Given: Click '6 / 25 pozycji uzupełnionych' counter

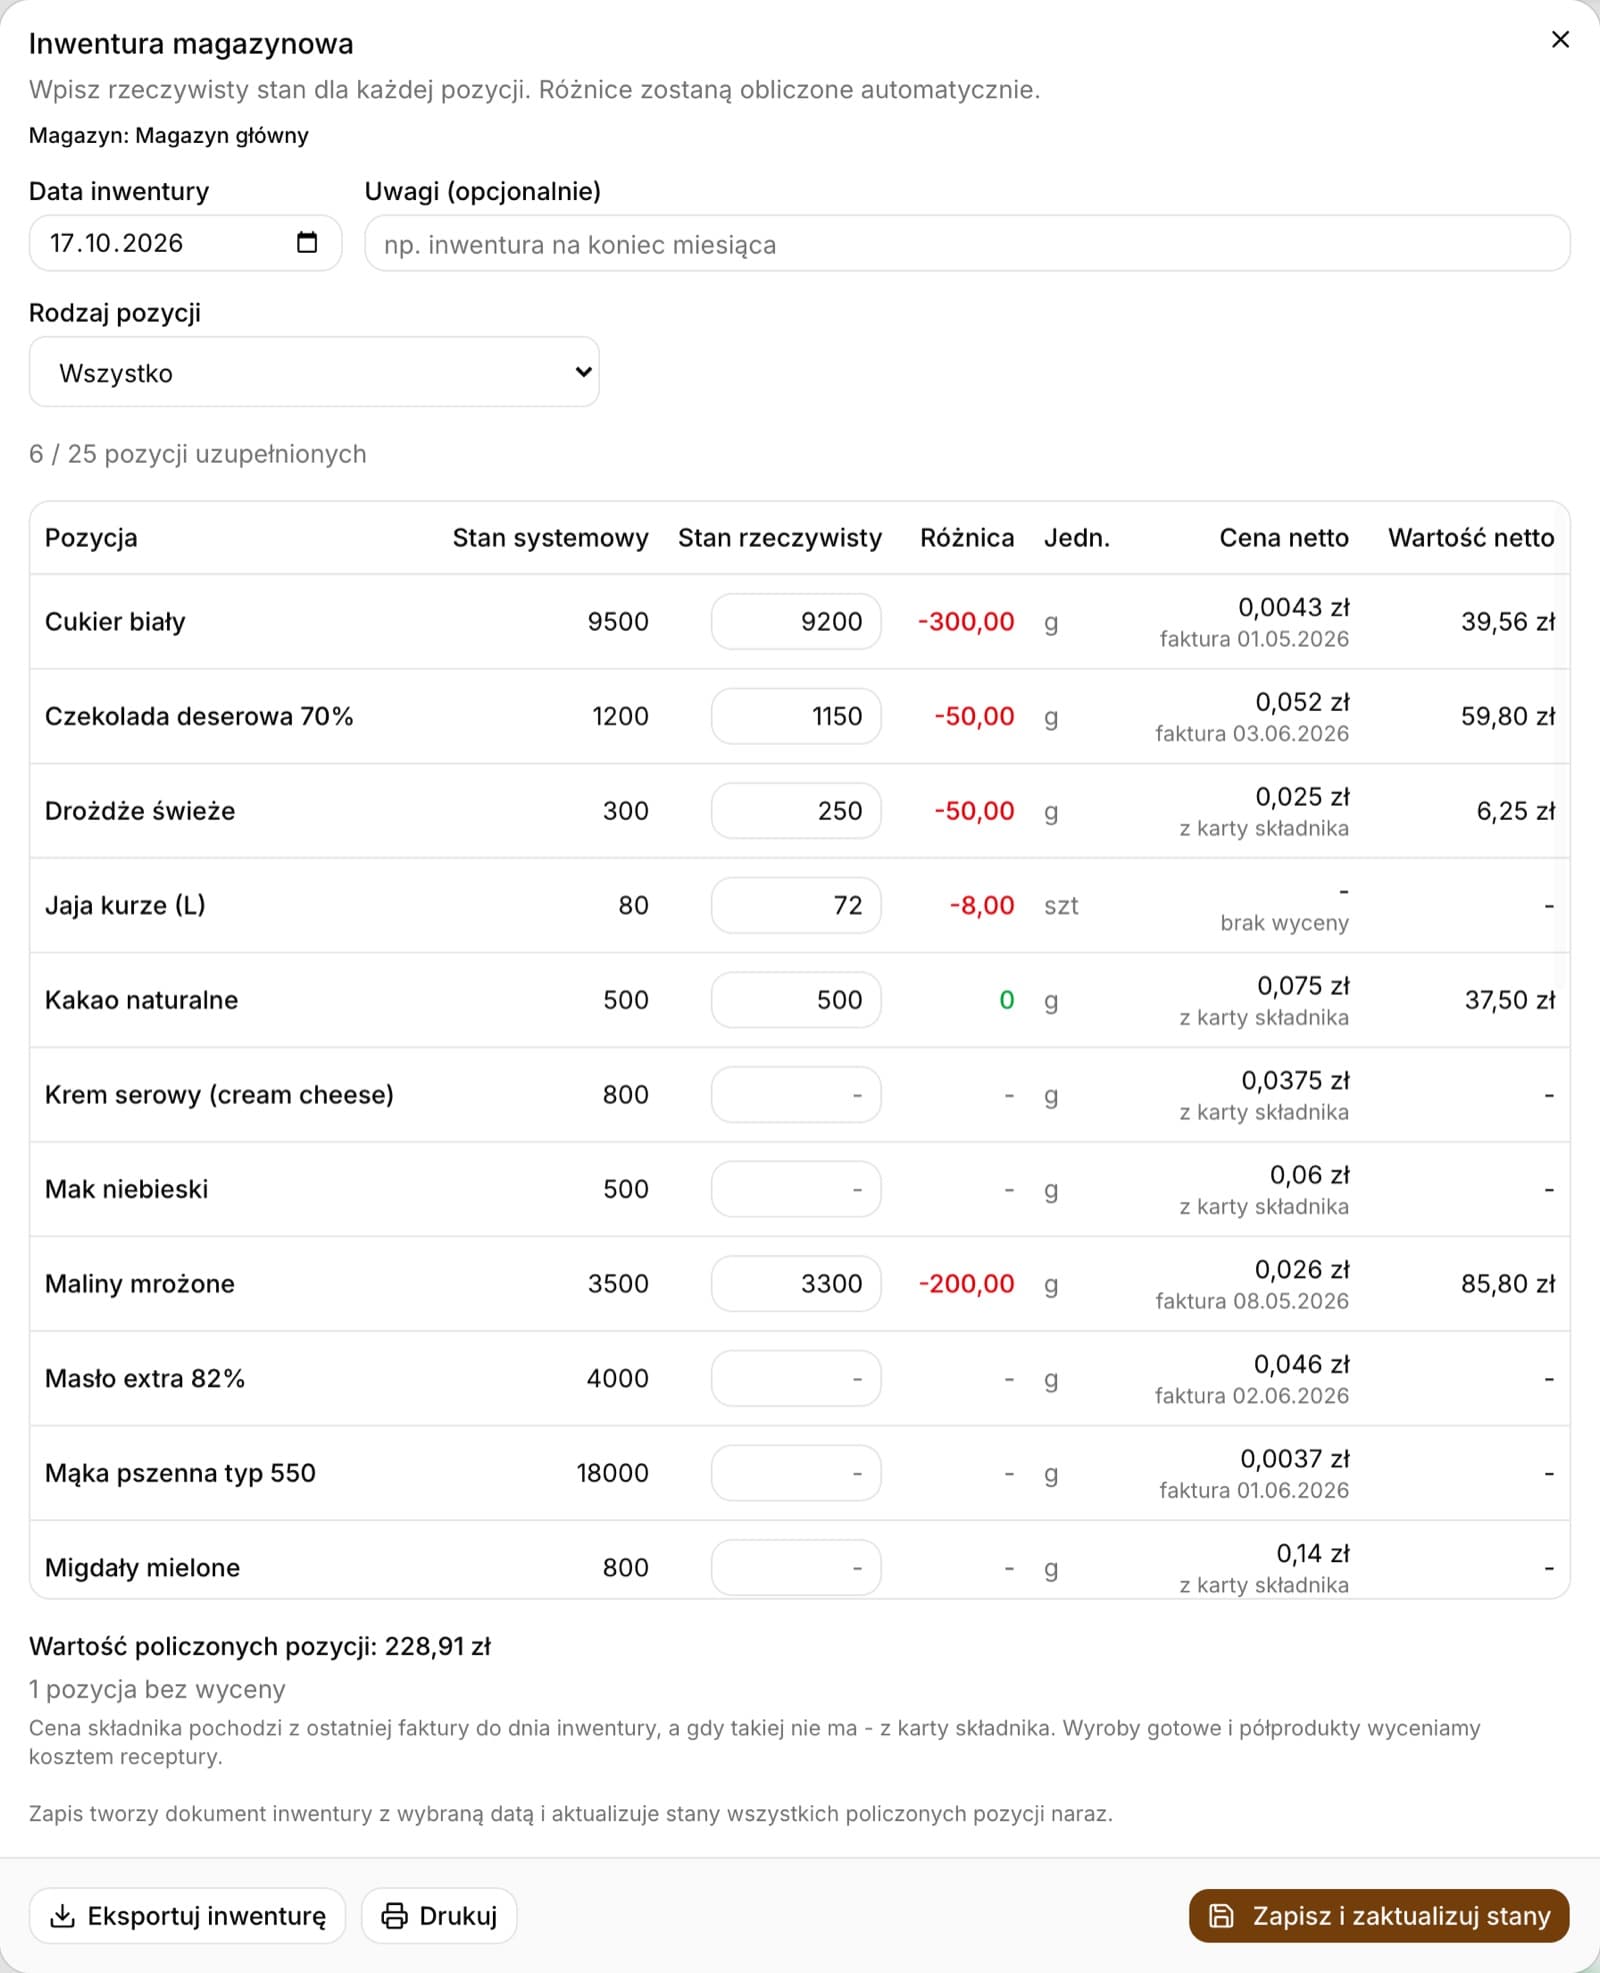Looking at the screenshot, I should [x=198, y=454].
